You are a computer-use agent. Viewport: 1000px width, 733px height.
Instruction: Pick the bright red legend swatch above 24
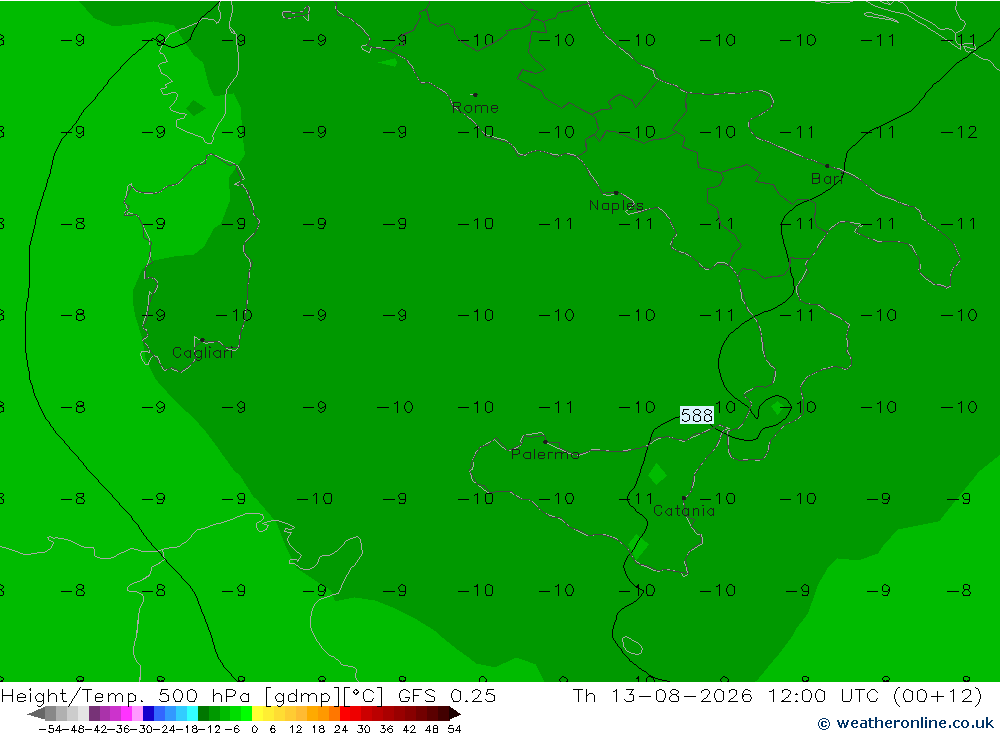(345, 714)
